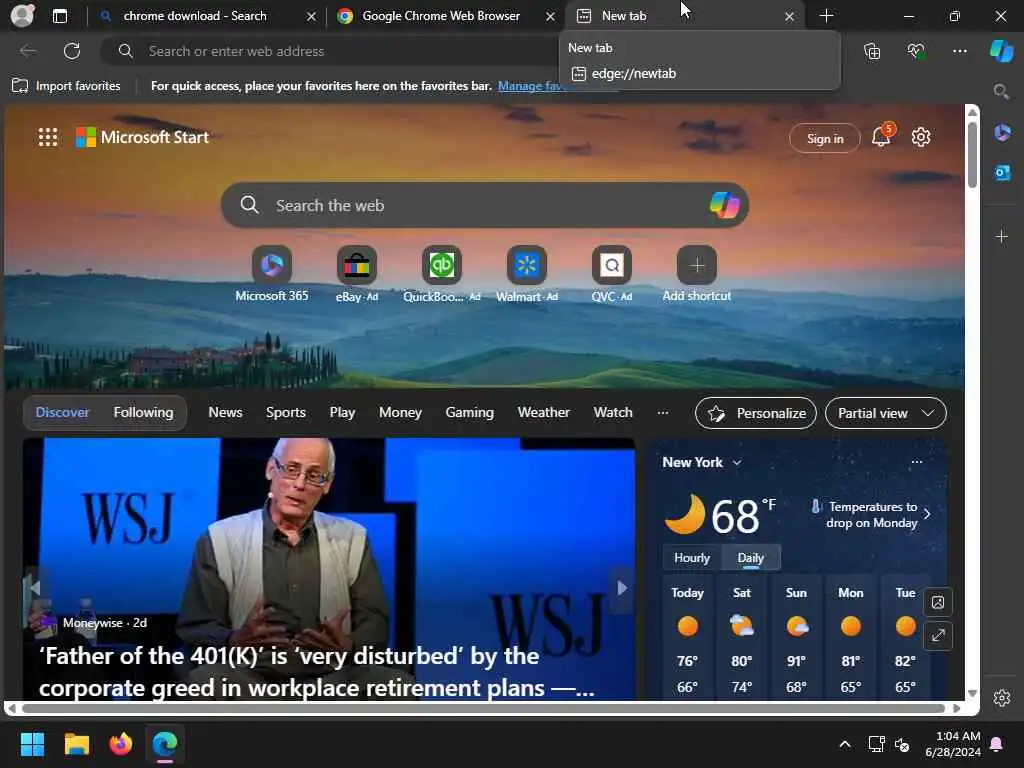1024x768 pixels.
Task: Go to the next news story arrow
Action: click(x=622, y=588)
